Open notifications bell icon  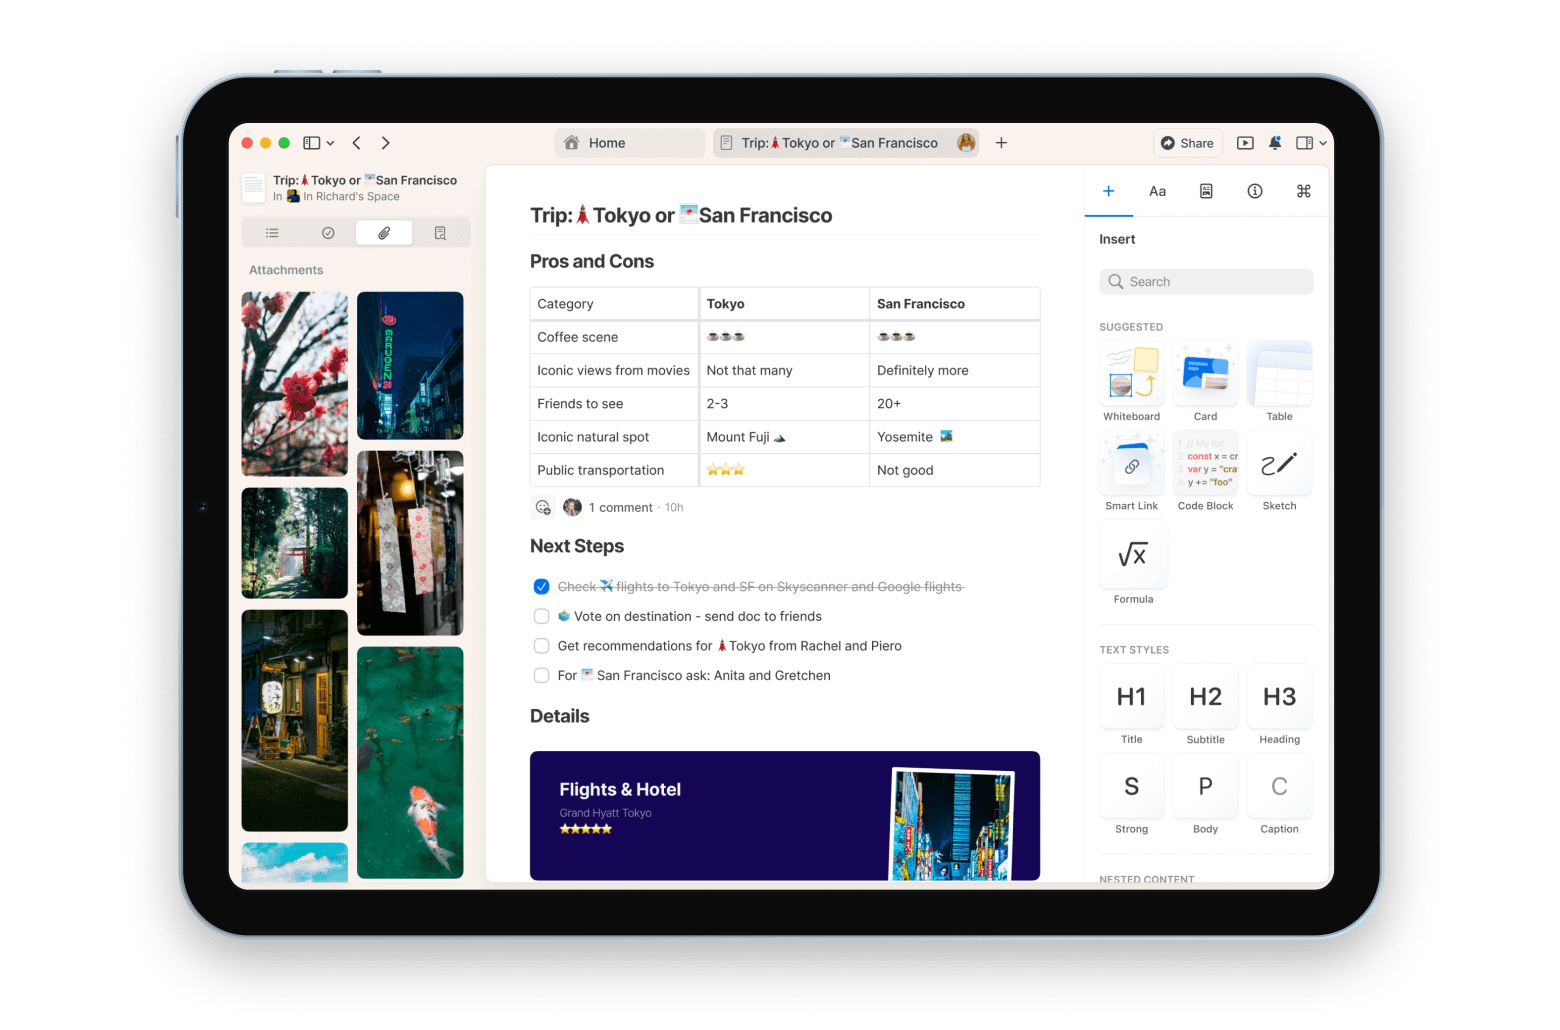pyautogui.click(x=1275, y=143)
